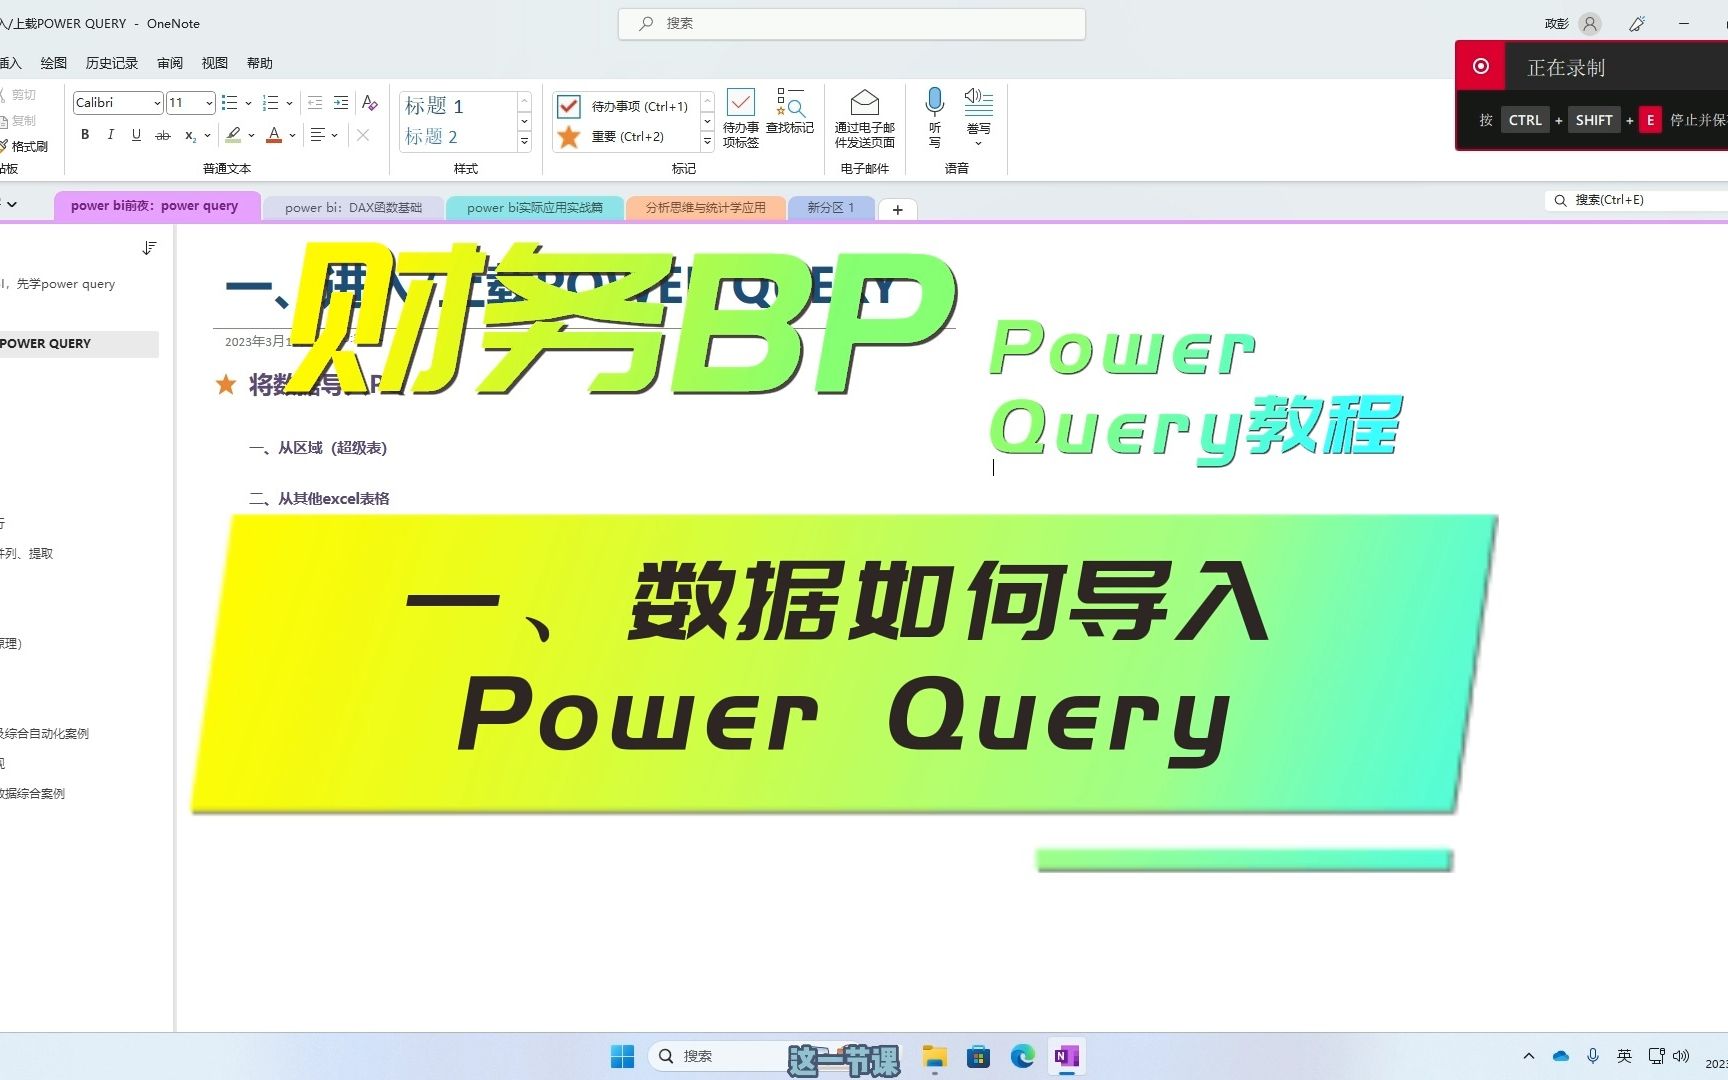This screenshot has width=1728, height=1080.
Task: Open the 综合自动化案例 page
Action: [44, 734]
